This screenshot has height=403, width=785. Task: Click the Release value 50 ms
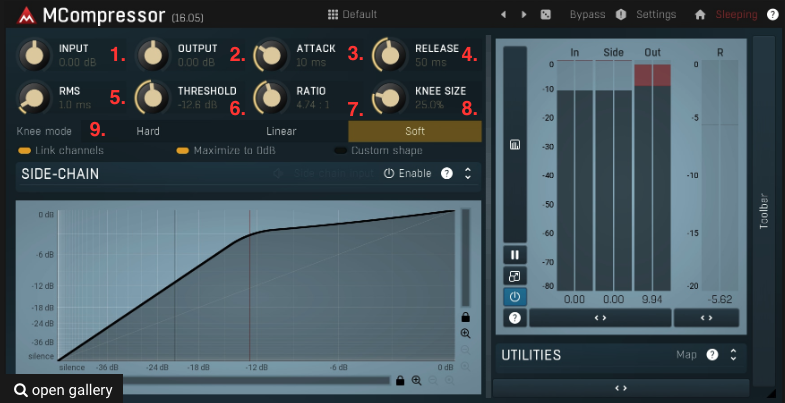tap(431, 63)
